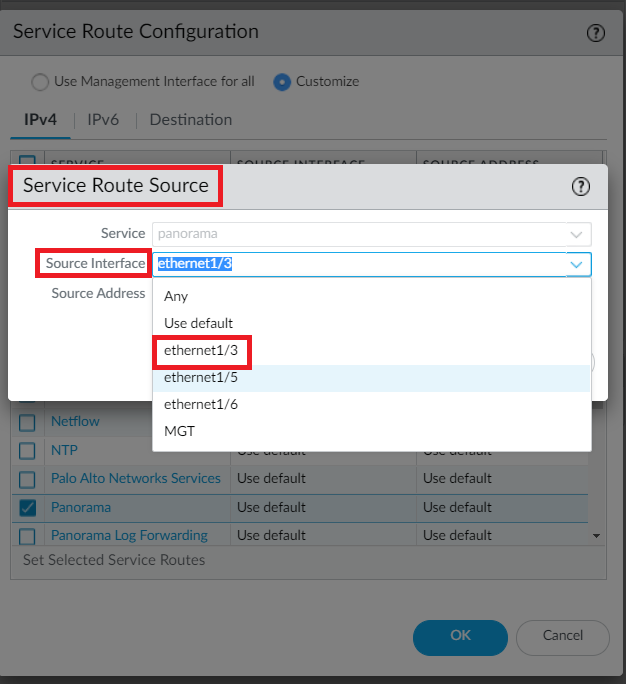Switch to the IPv6 tab
This screenshot has height=684, width=626.
click(103, 120)
